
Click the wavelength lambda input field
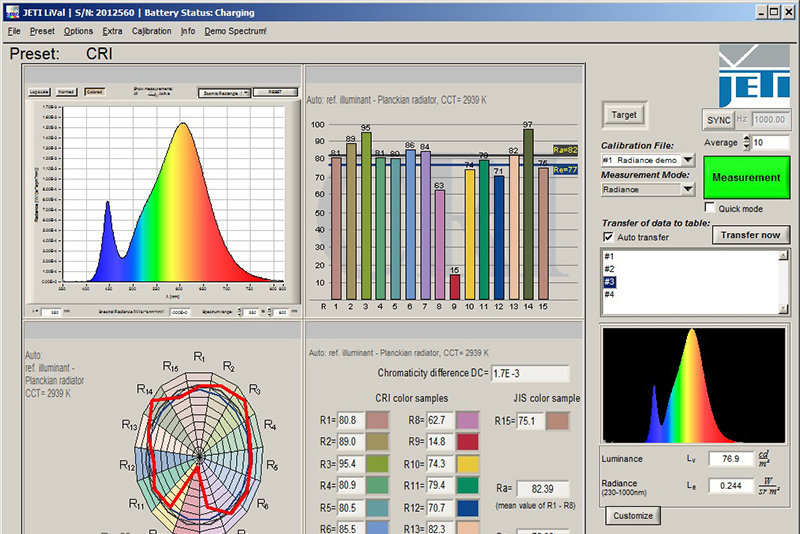tap(51, 312)
